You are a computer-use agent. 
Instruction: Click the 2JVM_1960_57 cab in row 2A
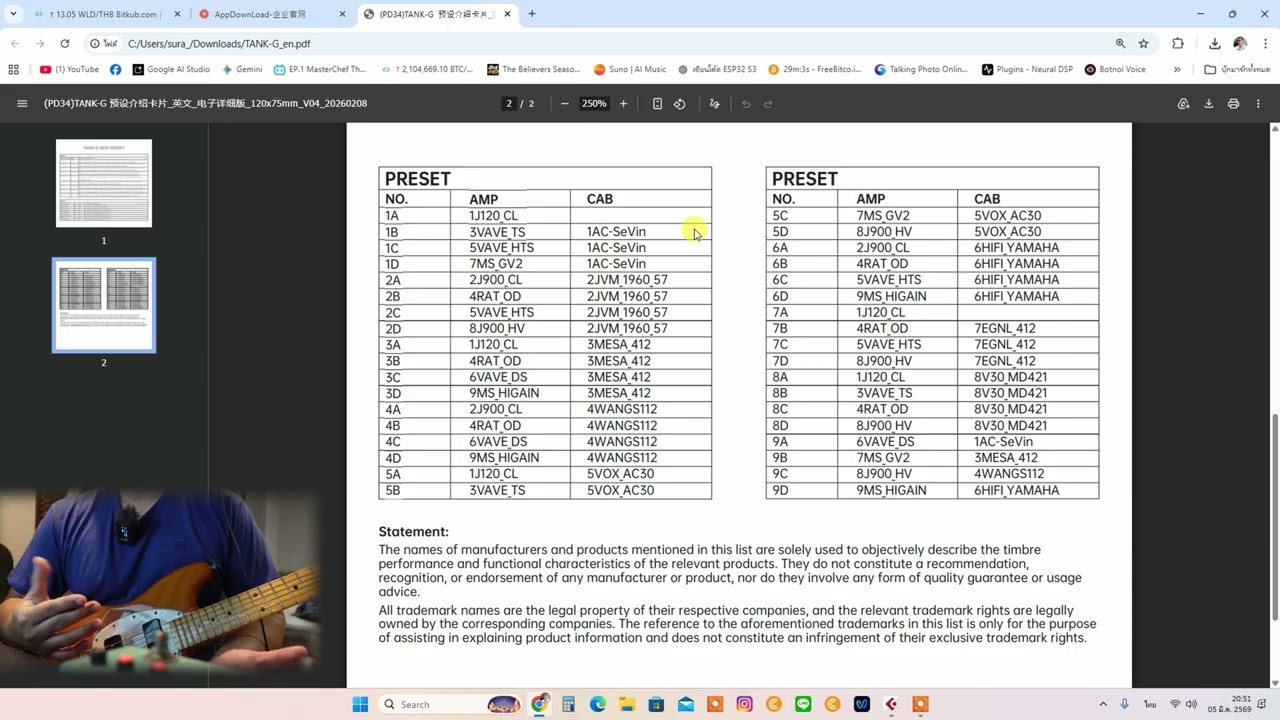click(x=627, y=280)
